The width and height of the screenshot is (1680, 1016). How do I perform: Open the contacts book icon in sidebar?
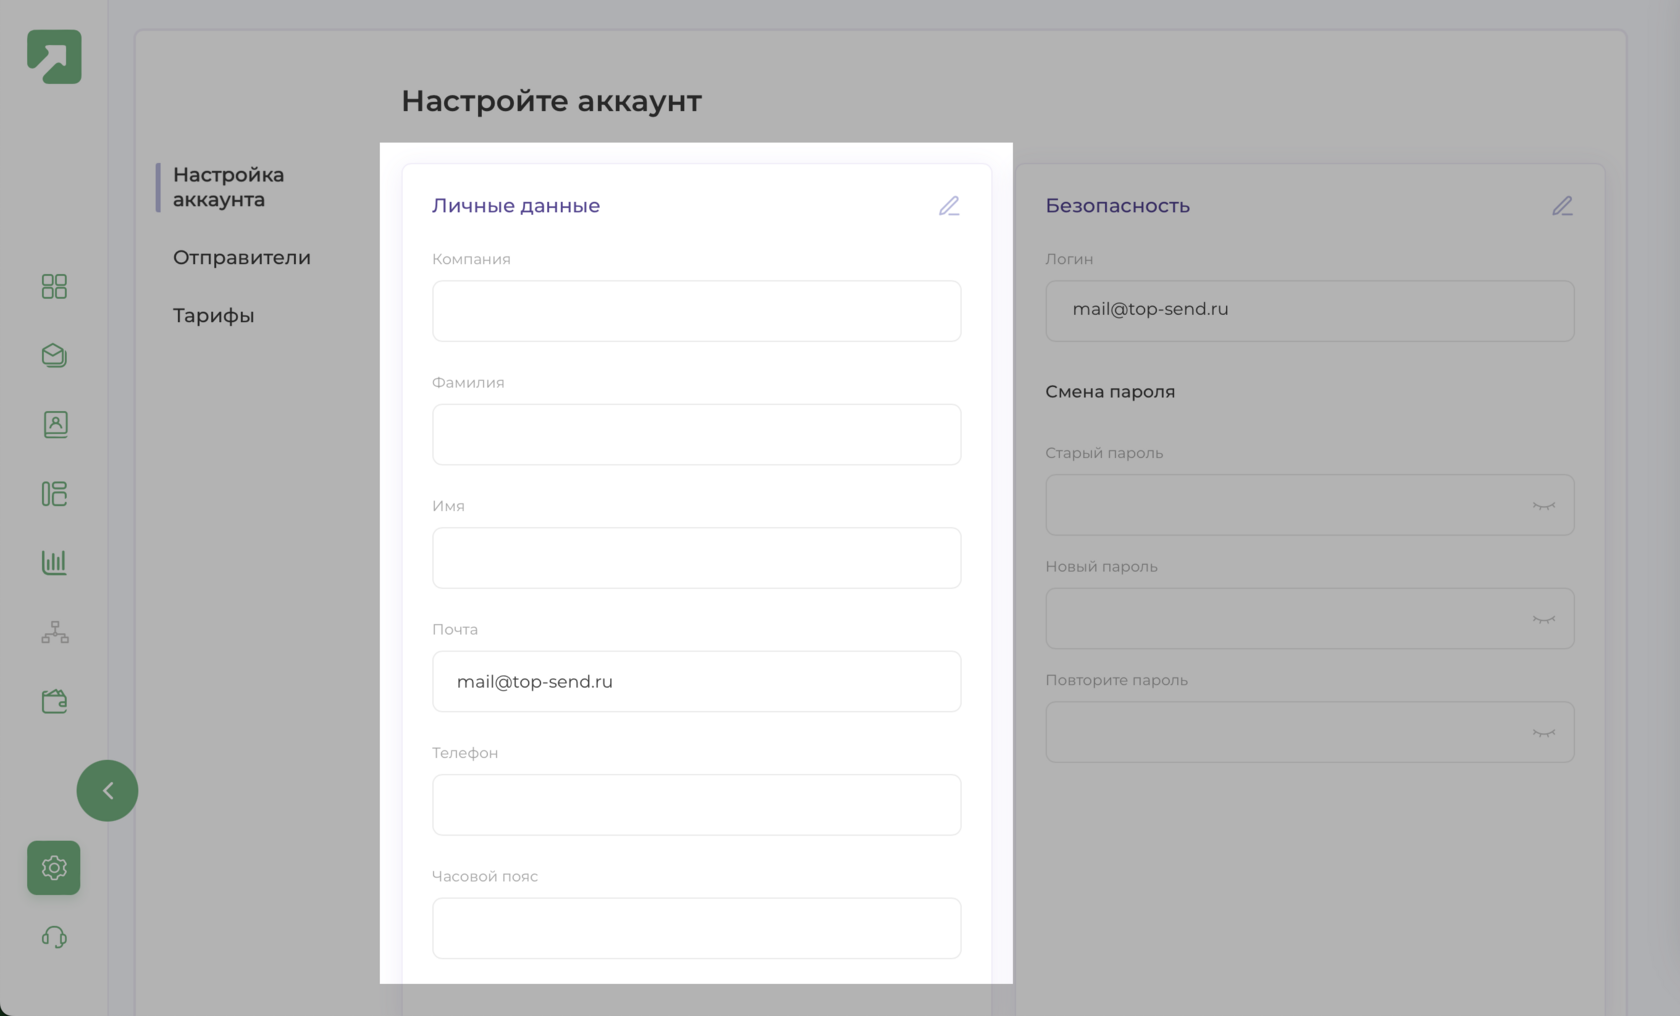click(x=55, y=425)
